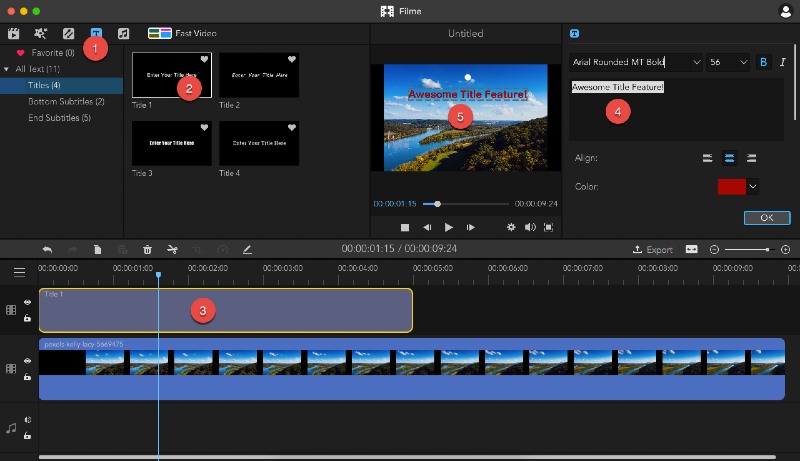
Task: Align title text center
Action: click(x=730, y=158)
